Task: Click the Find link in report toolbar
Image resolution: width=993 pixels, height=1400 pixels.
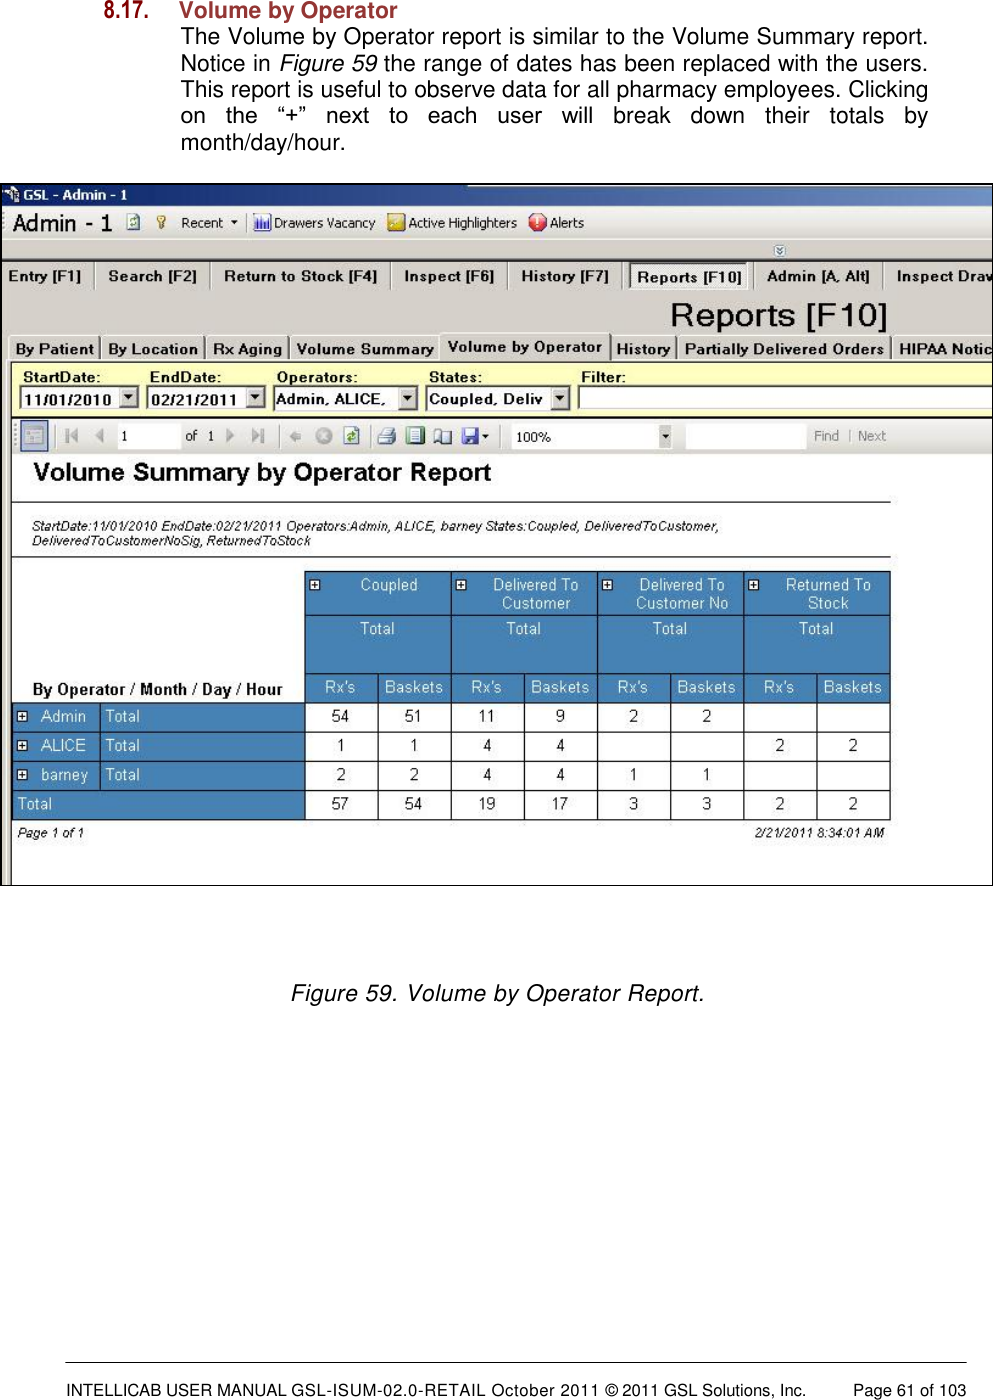Action: point(826,435)
